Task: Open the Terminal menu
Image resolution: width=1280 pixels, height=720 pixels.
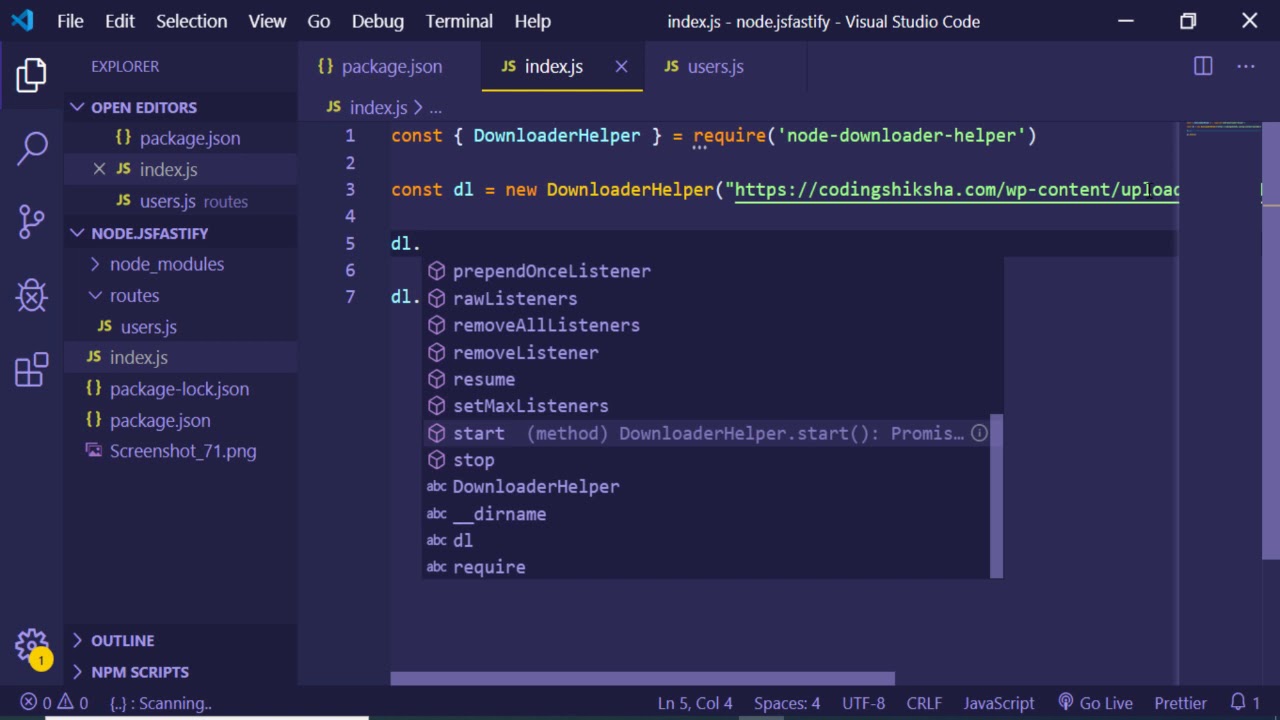Action: [x=459, y=21]
